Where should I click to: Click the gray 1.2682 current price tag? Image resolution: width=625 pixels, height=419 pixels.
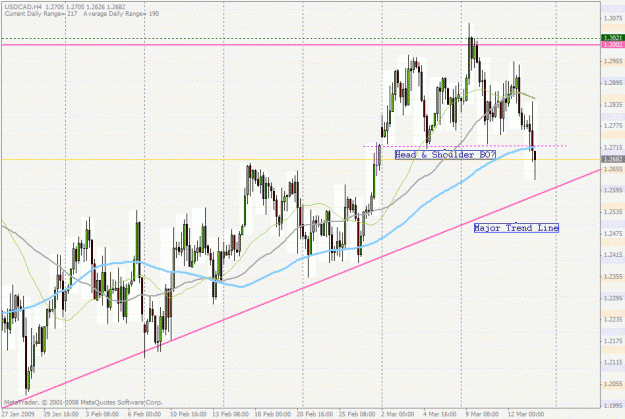[613, 159]
